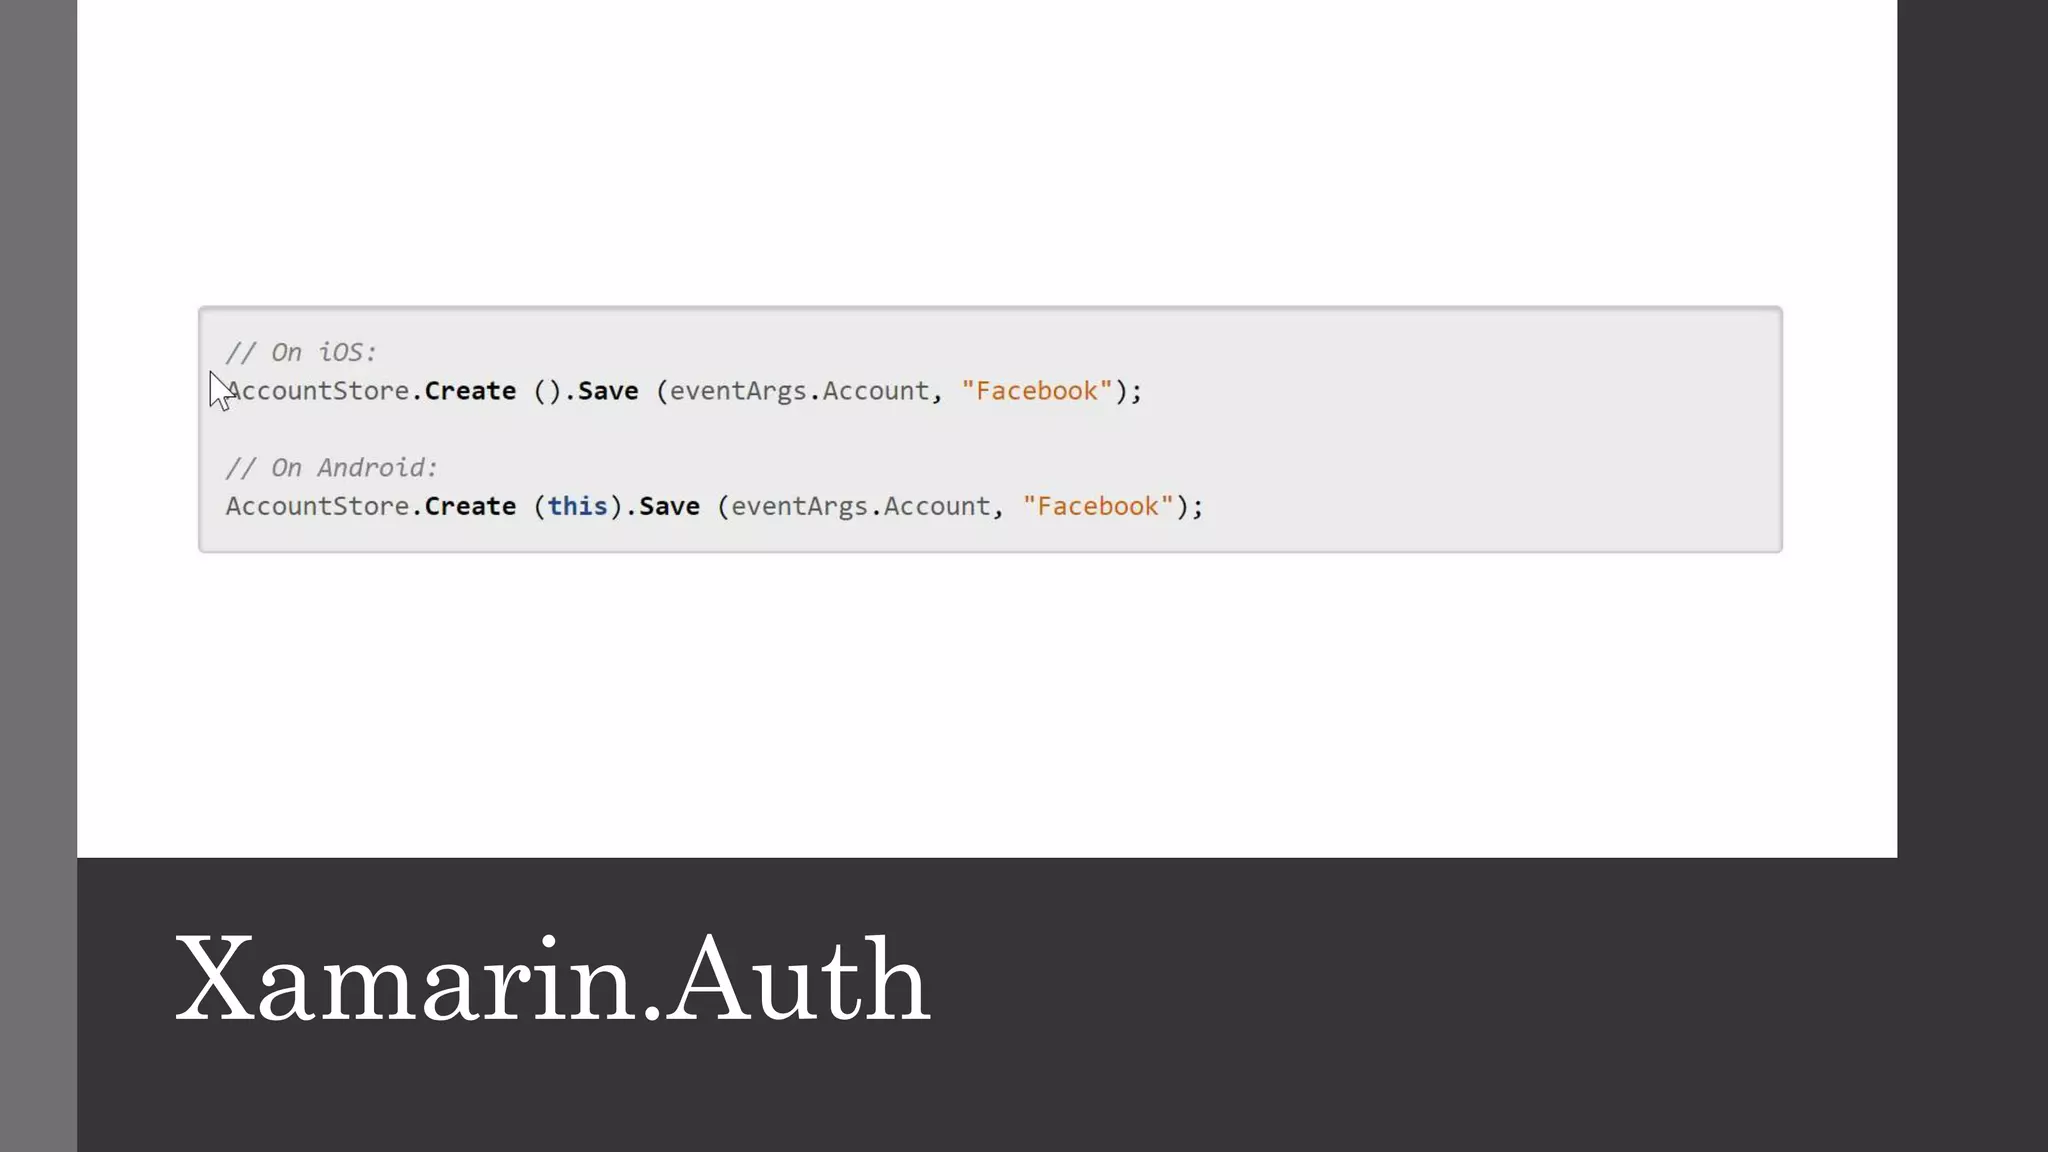Click 'Create' in the iOS code line

470,390
